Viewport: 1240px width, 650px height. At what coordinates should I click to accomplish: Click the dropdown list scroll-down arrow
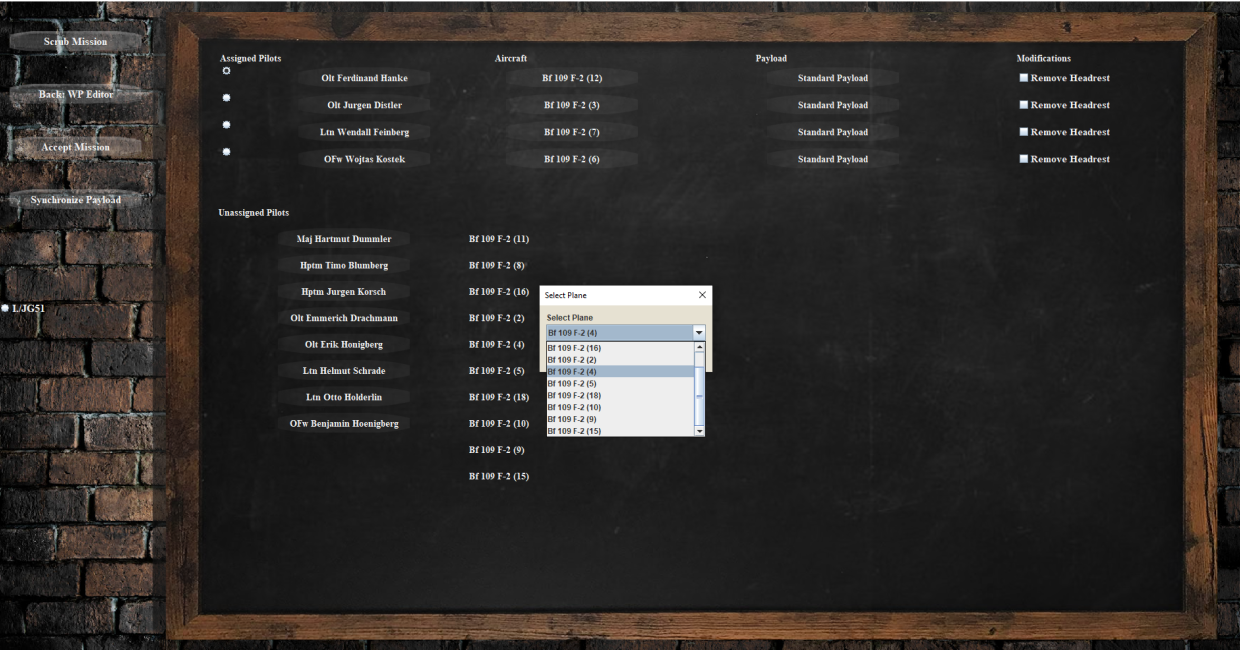[699, 431]
